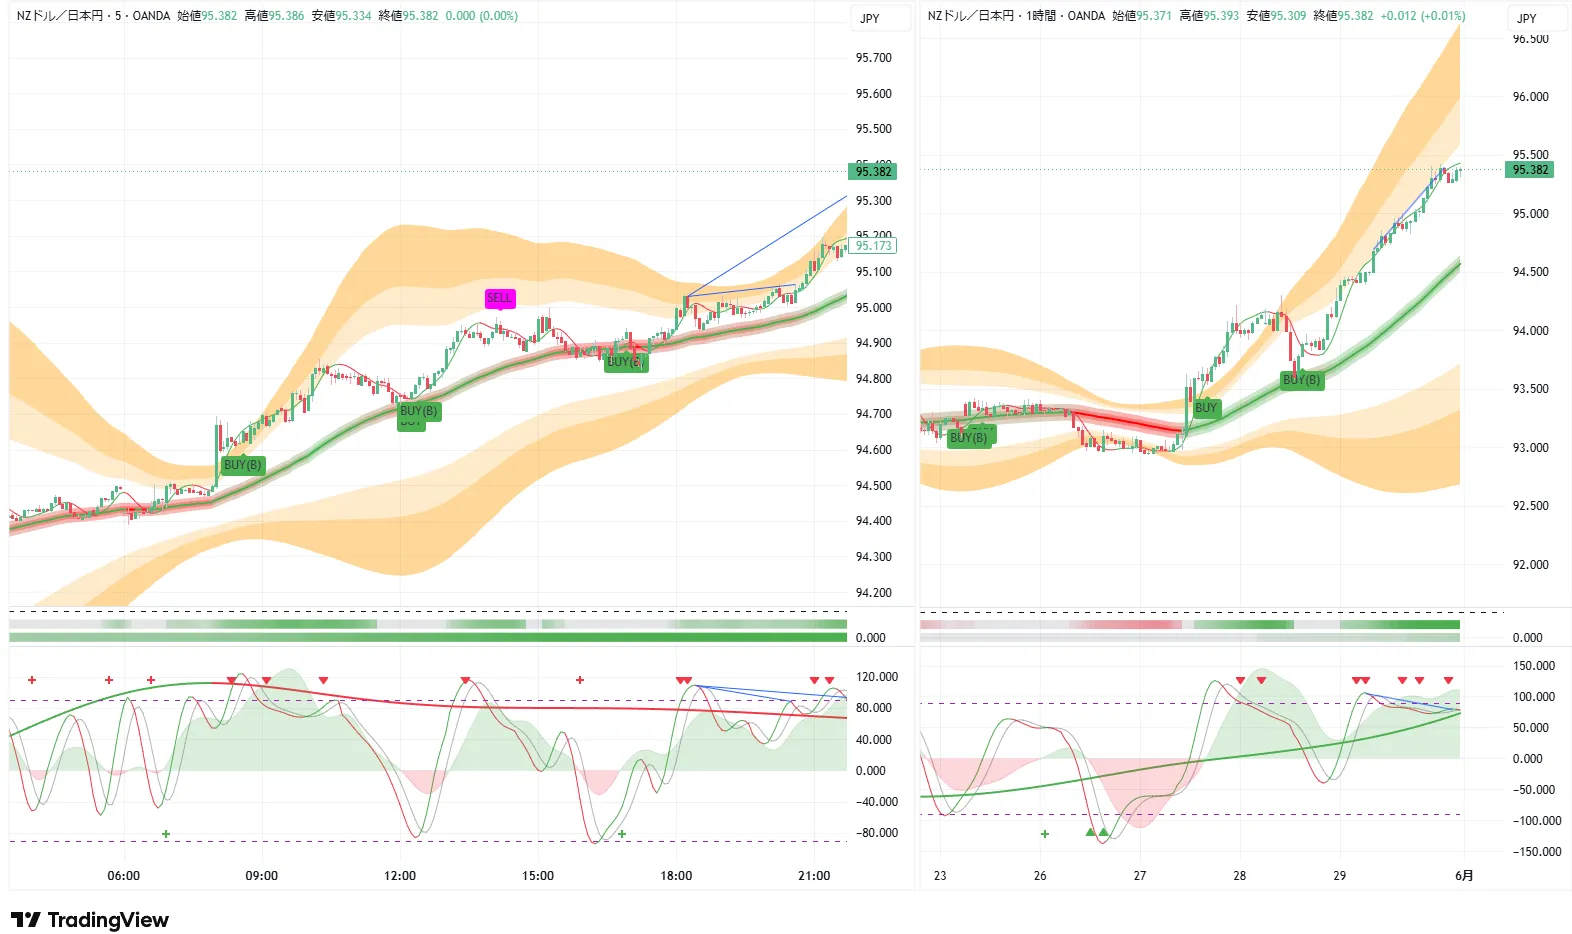Click the rightmost BUY(B) label on hourly chart
The image size is (1572, 934).
coord(1302,380)
